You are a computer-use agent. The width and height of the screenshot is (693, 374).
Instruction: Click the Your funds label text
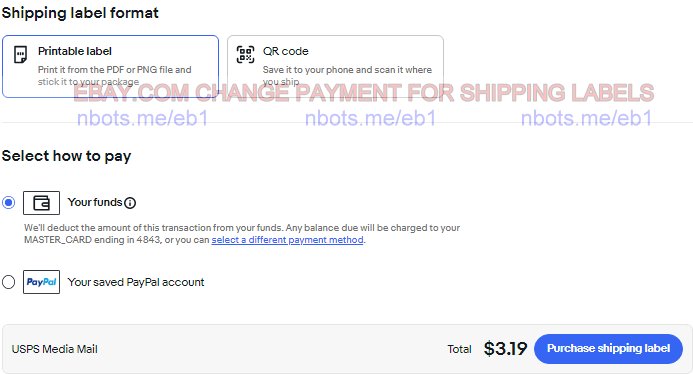[95, 202]
